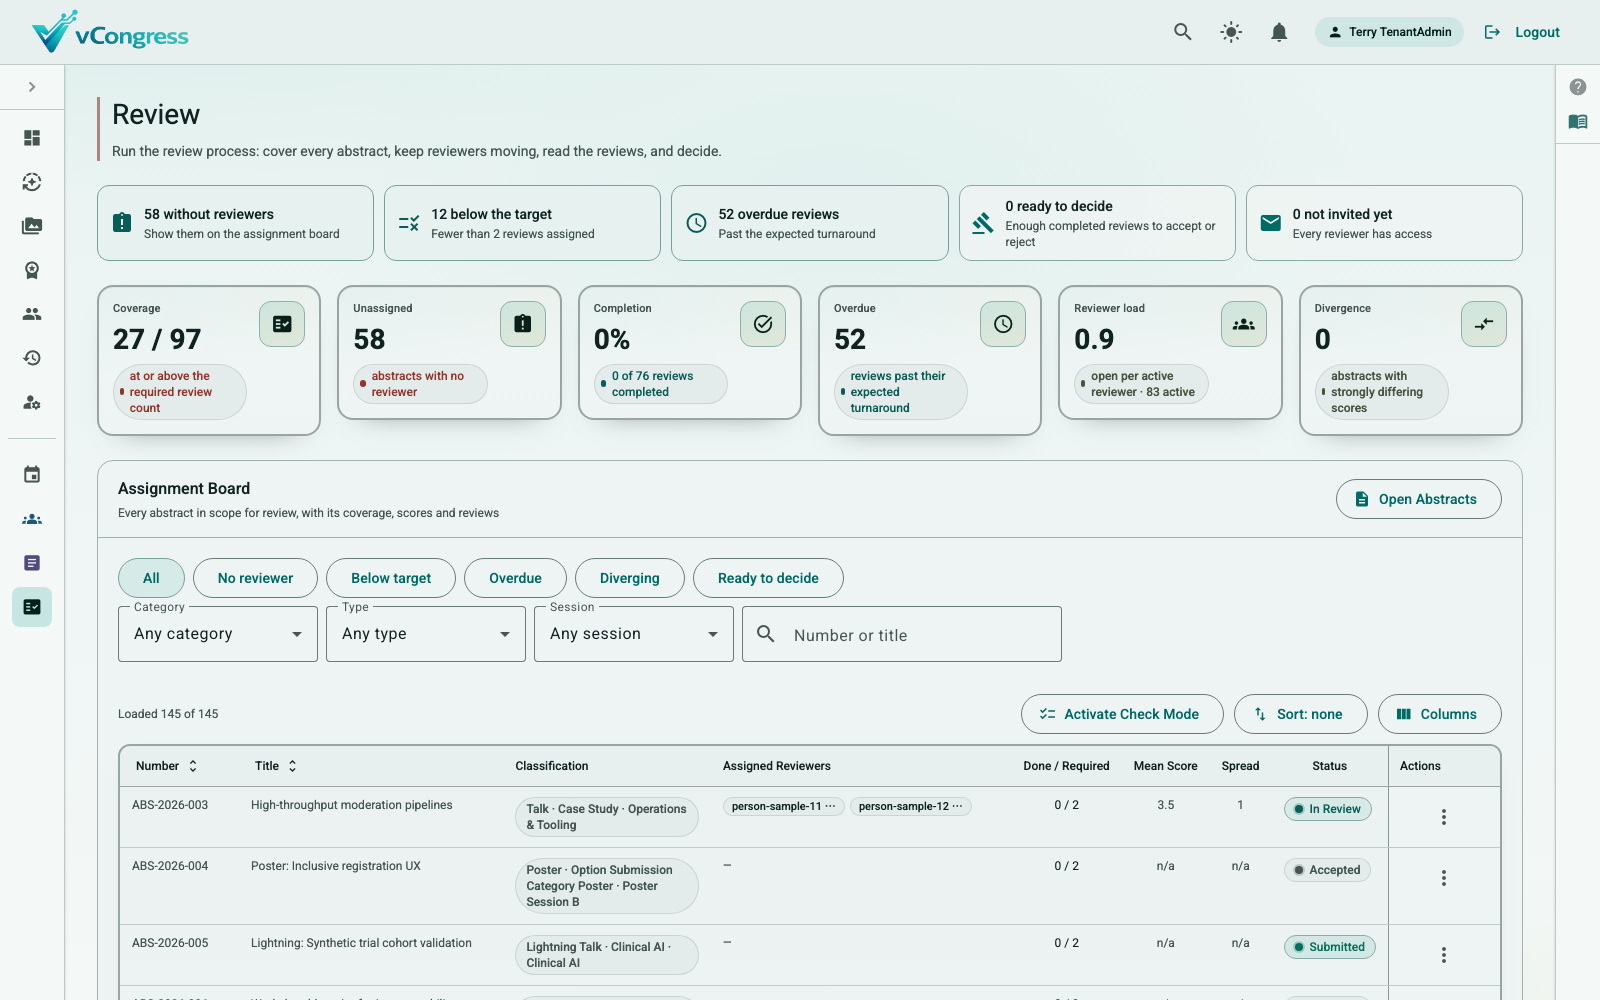Open the media gallery icon in sidebar

[32, 226]
